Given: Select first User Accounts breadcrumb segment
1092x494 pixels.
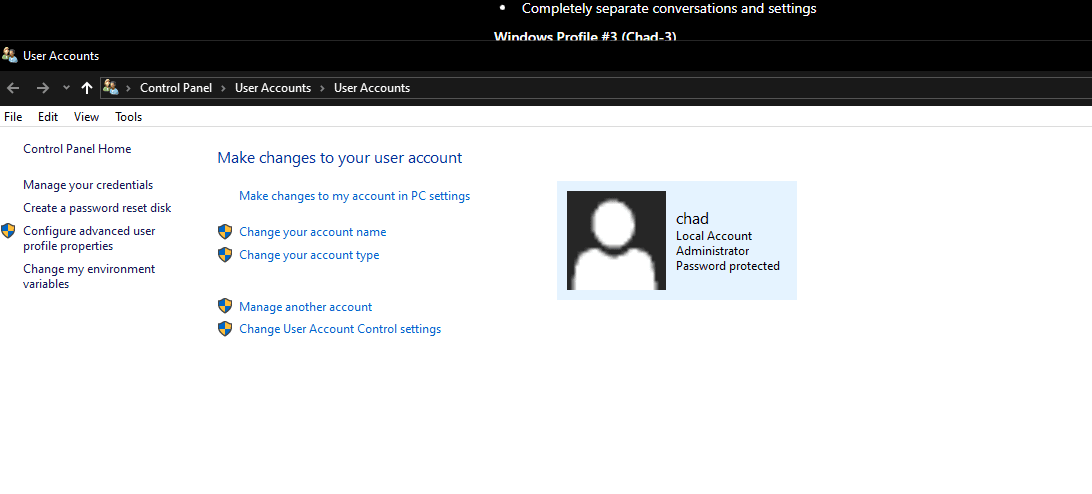Looking at the screenshot, I should tap(273, 88).
